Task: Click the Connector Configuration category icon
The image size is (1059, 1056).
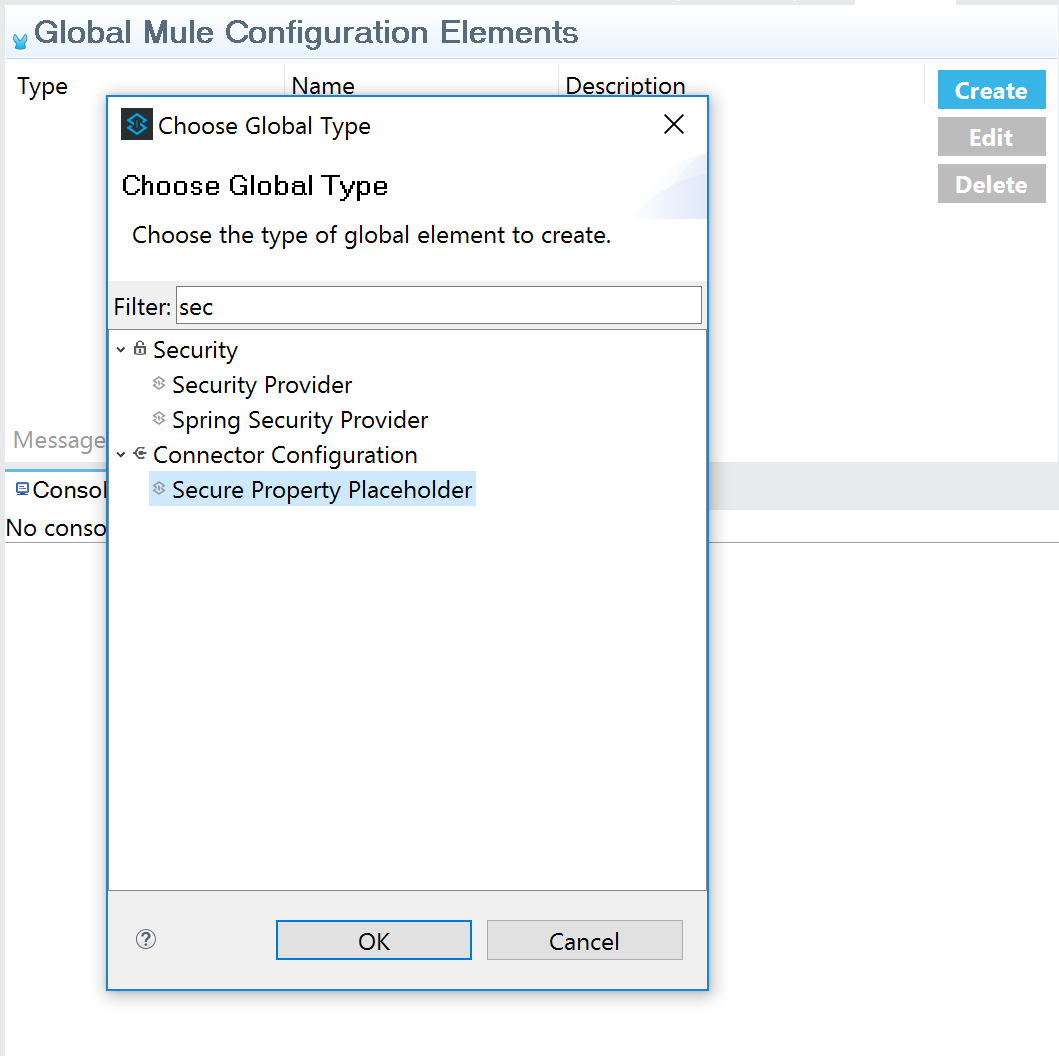Action: click(x=140, y=454)
